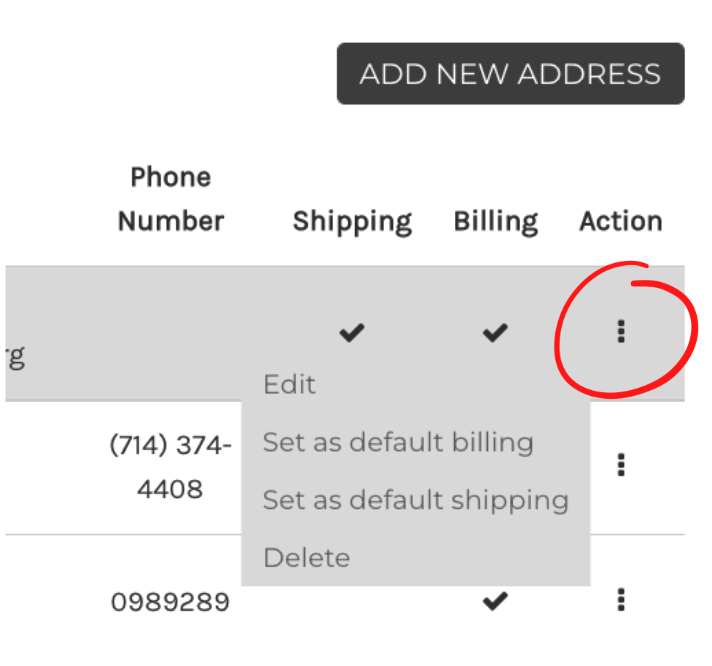
Task: Click the phone number 0989289
Action: [170, 602]
